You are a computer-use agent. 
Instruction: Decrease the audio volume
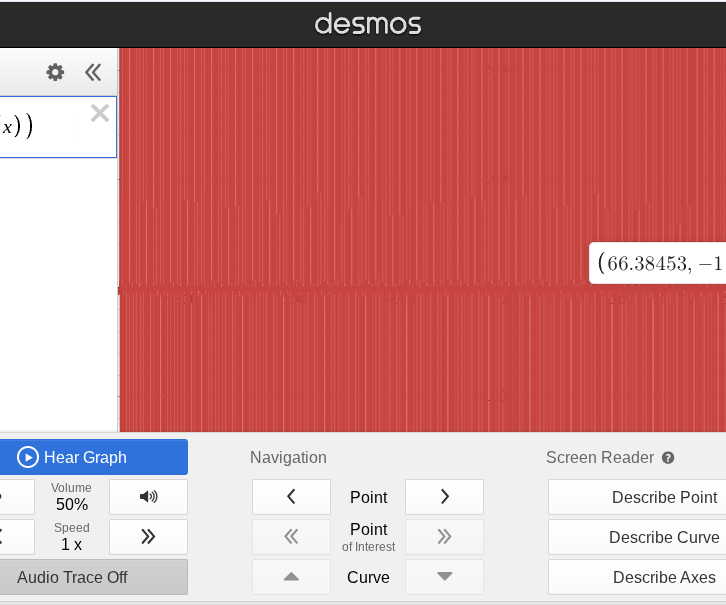click(16, 497)
